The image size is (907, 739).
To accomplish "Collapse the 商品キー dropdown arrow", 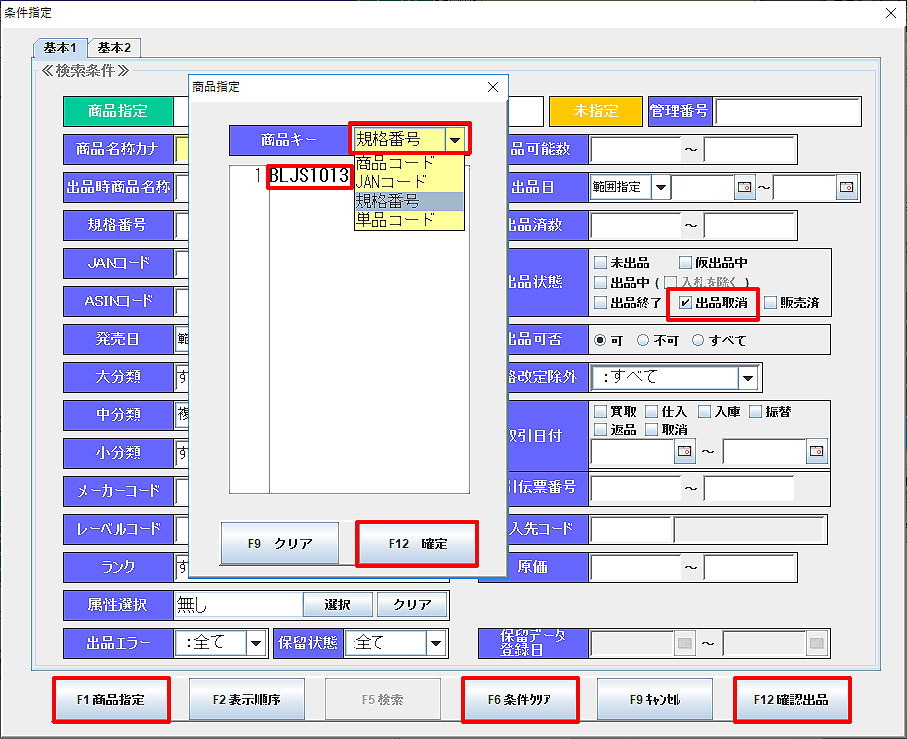I will point(455,140).
